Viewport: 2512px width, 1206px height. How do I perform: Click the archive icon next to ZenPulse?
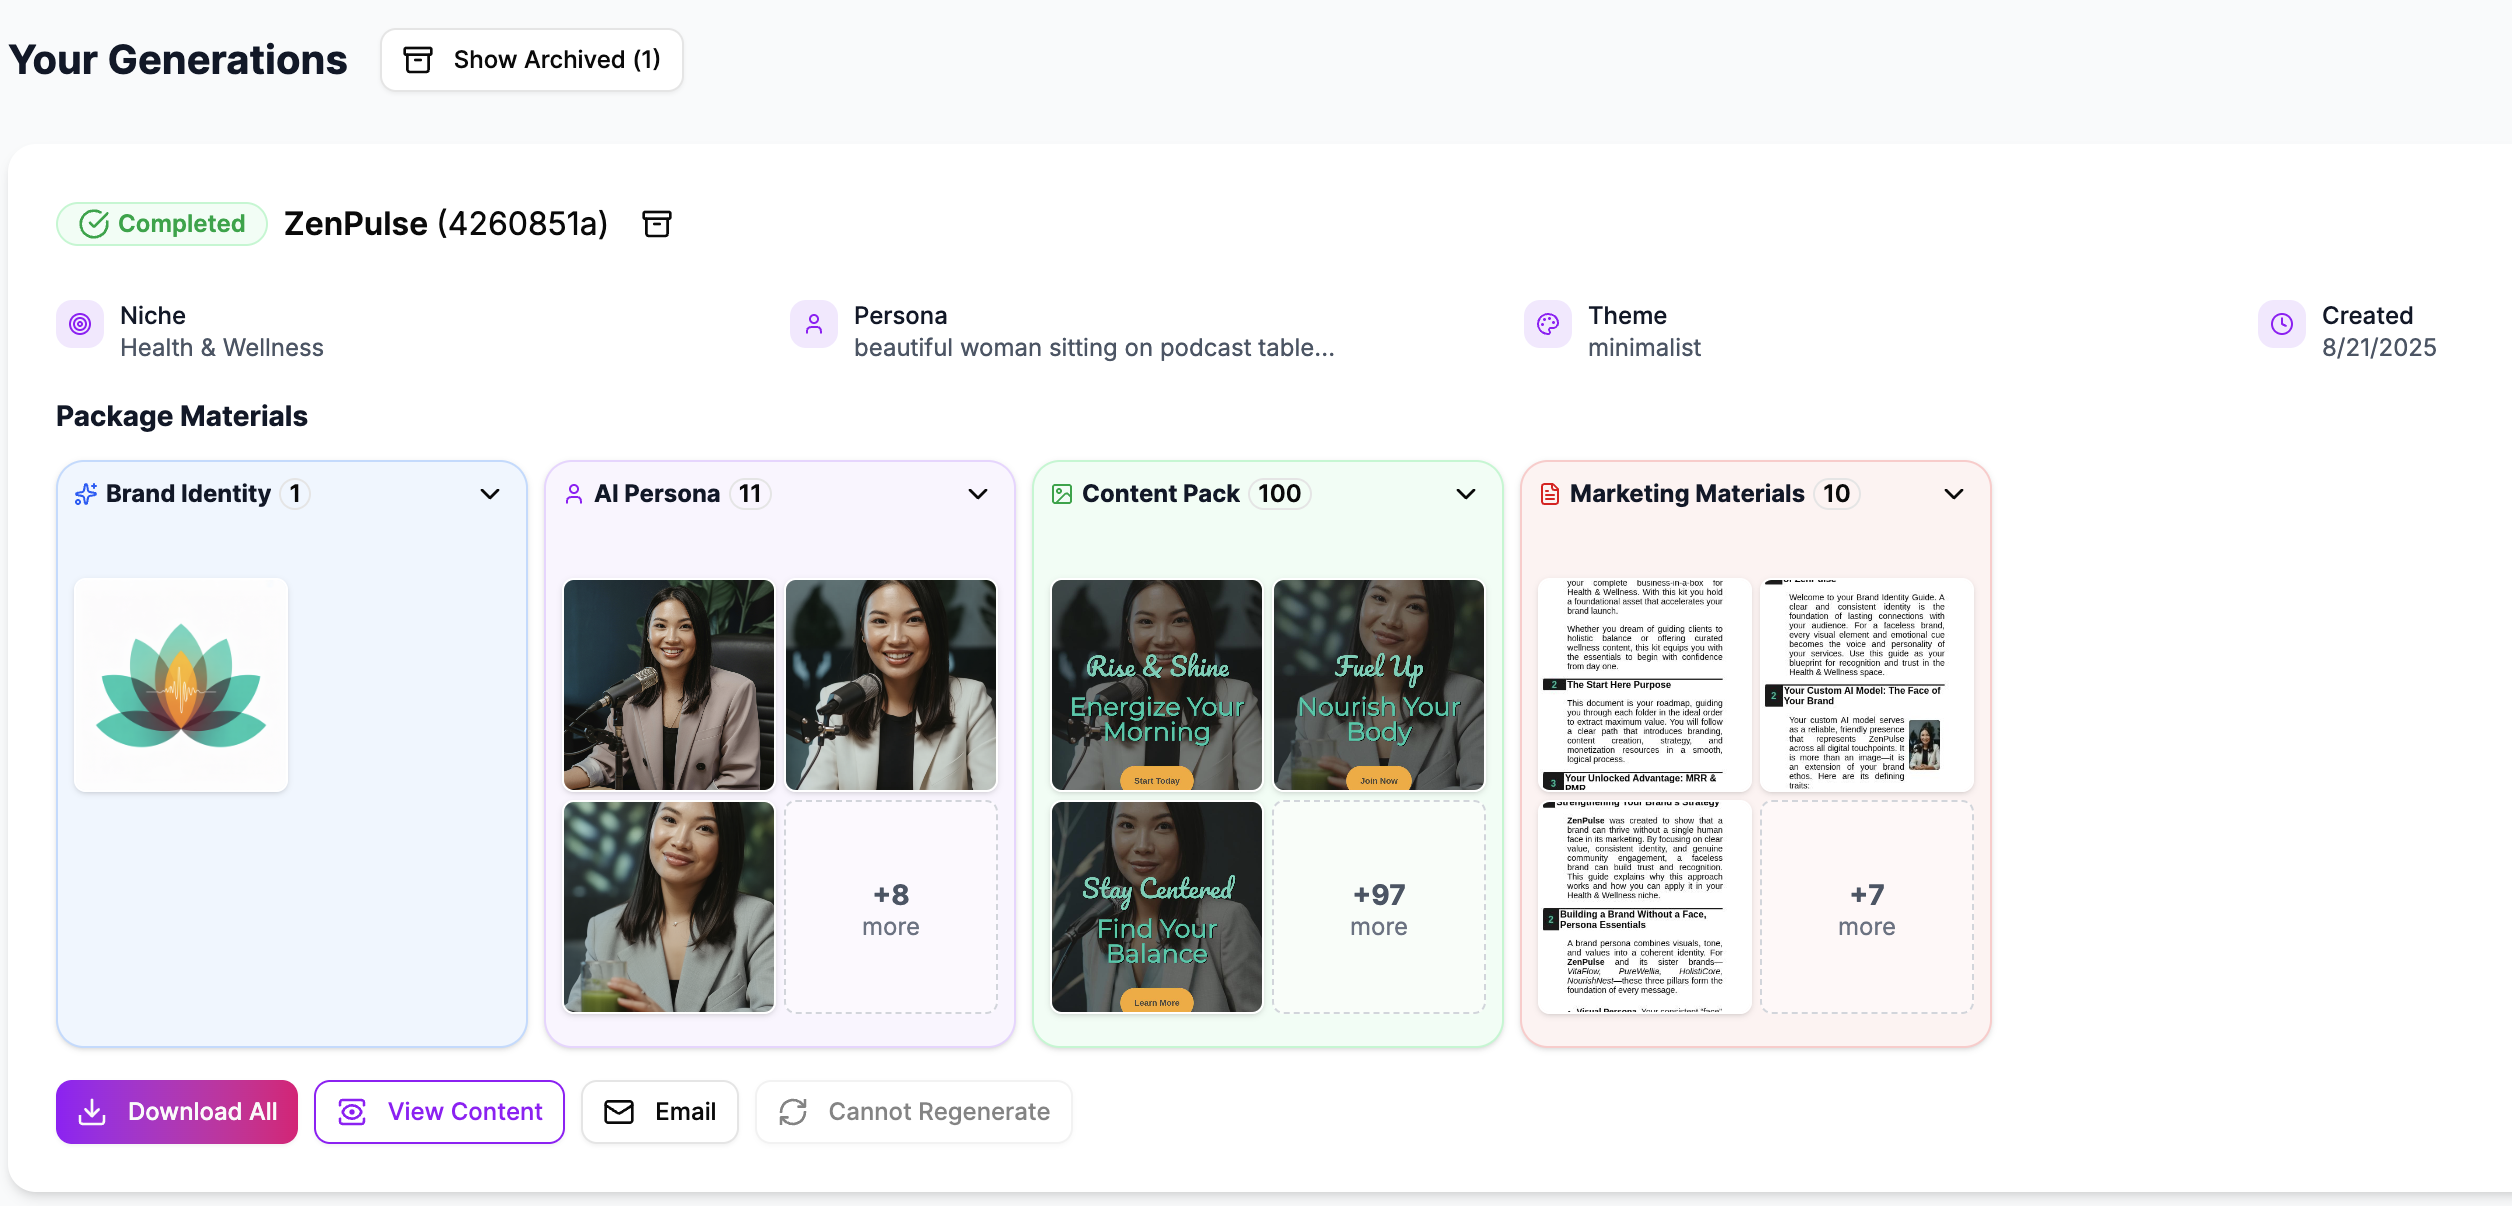[x=656, y=224]
